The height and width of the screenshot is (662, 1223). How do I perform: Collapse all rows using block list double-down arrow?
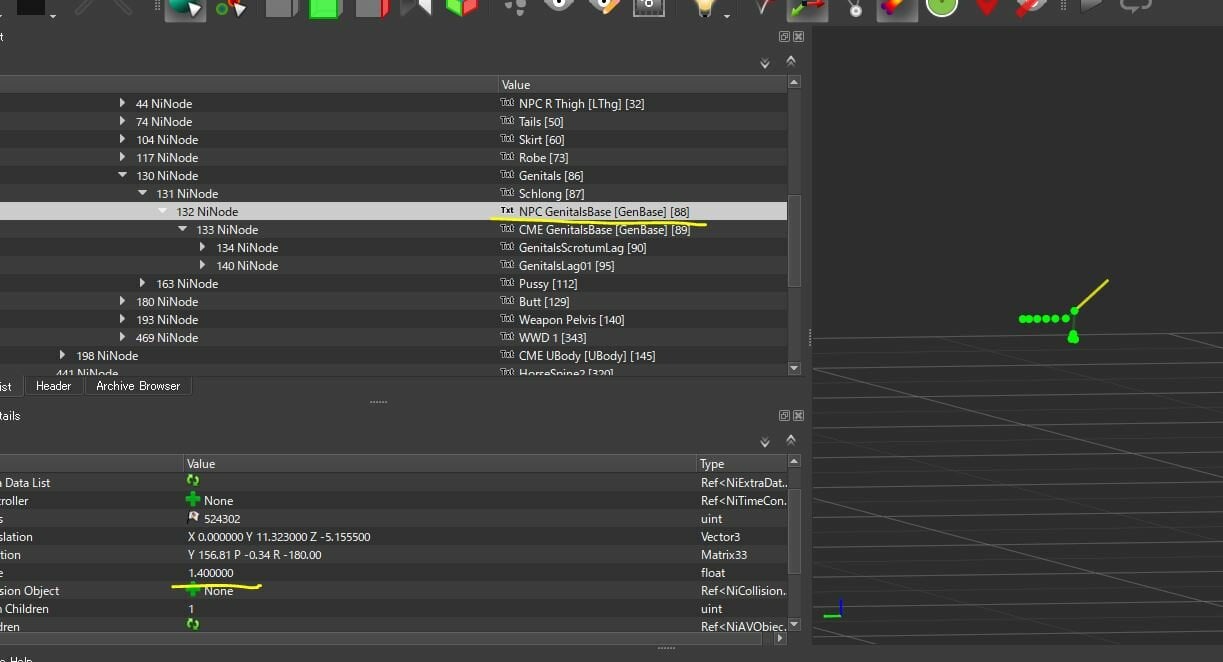click(x=765, y=63)
